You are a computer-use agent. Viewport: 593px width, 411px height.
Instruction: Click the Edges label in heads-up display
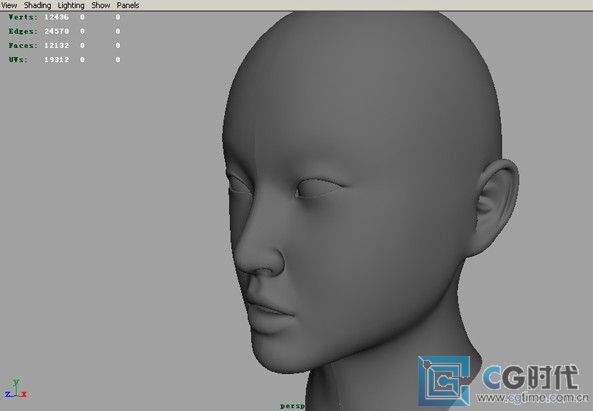pyautogui.click(x=23, y=31)
